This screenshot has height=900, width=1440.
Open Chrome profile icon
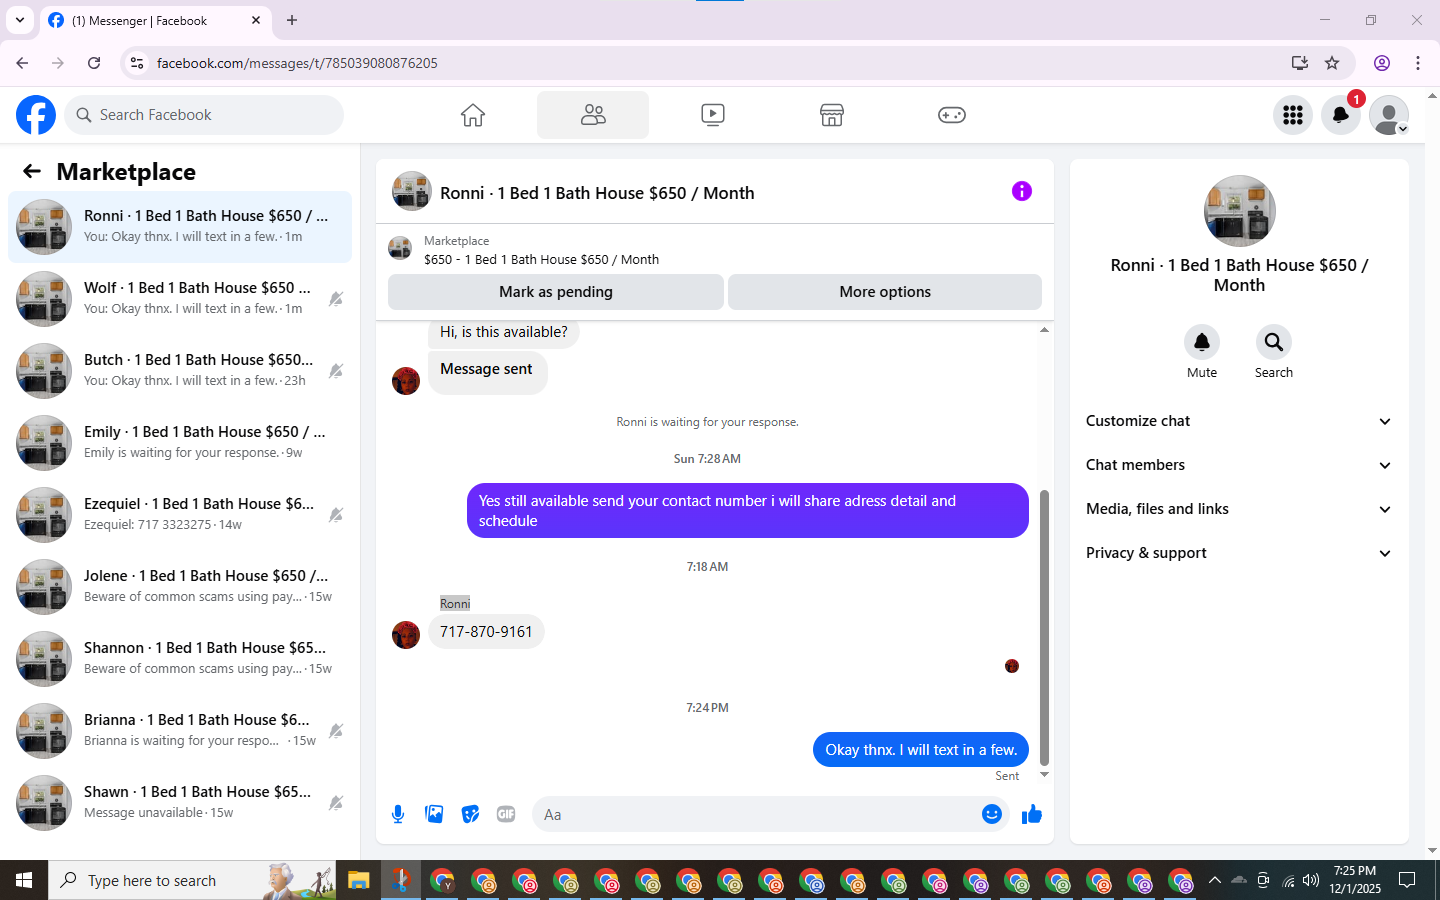pyautogui.click(x=1382, y=63)
